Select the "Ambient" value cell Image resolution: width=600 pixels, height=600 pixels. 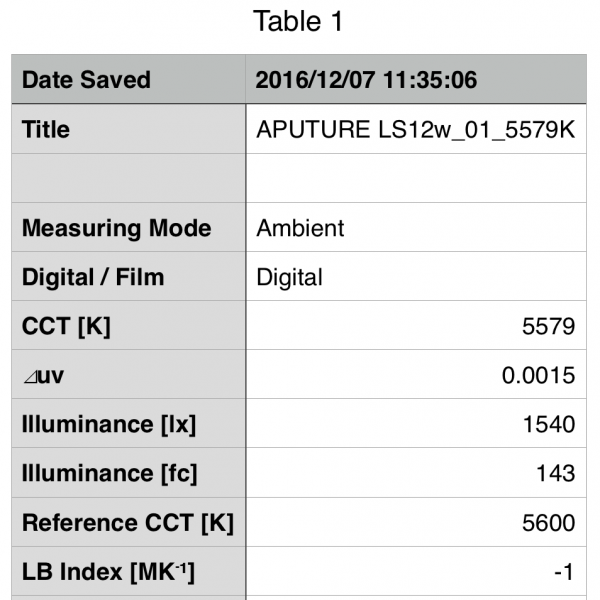pyautogui.click(x=416, y=227)
